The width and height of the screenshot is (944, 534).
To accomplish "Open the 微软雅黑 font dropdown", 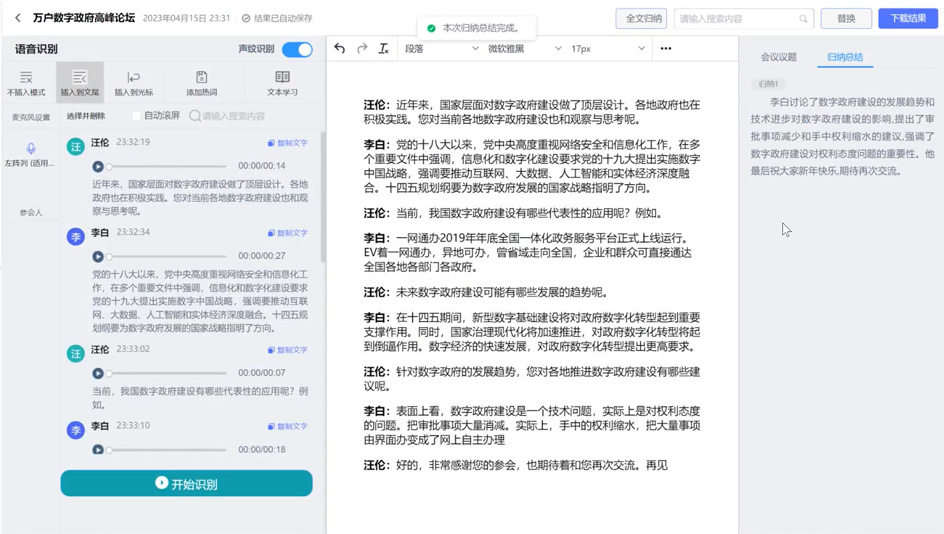I will (x=524, y=48).
